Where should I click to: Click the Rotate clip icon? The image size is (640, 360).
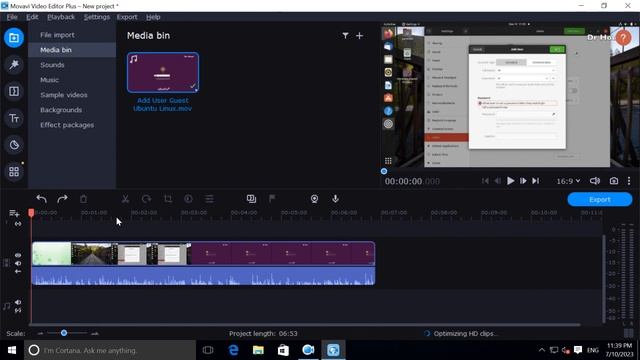click(146, 199)
